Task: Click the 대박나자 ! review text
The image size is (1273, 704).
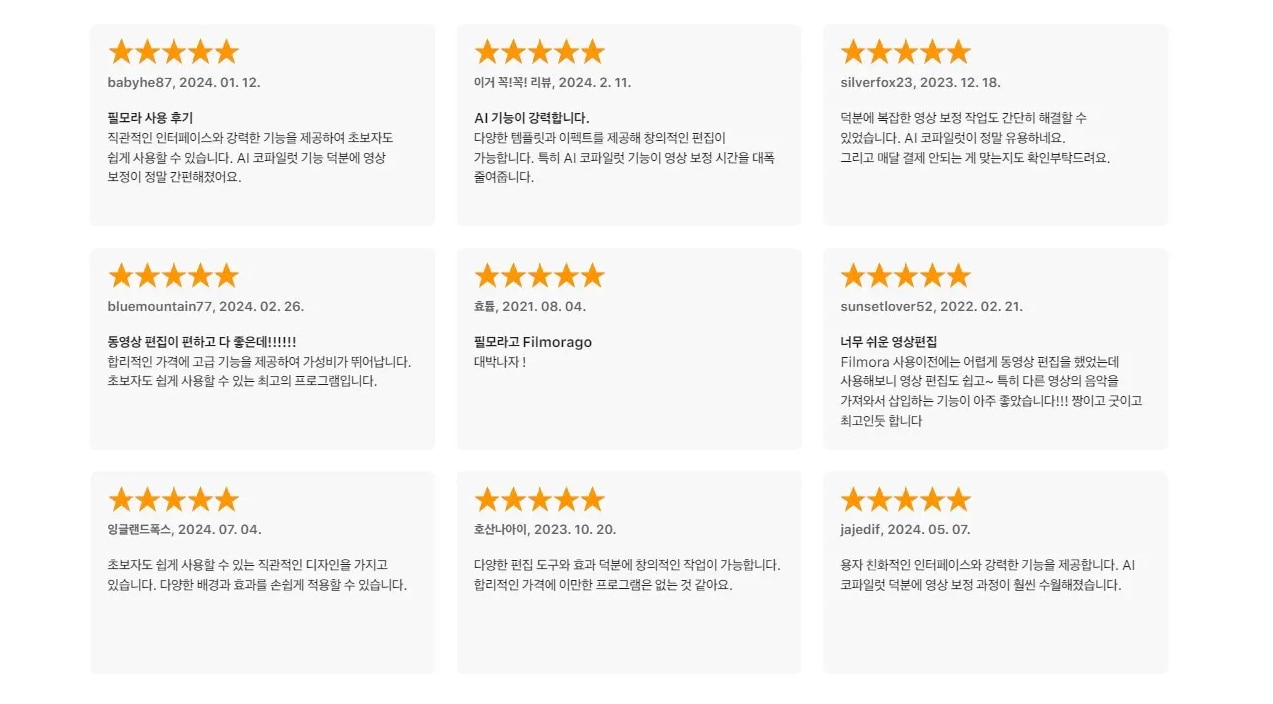Action: coord(500,362)
